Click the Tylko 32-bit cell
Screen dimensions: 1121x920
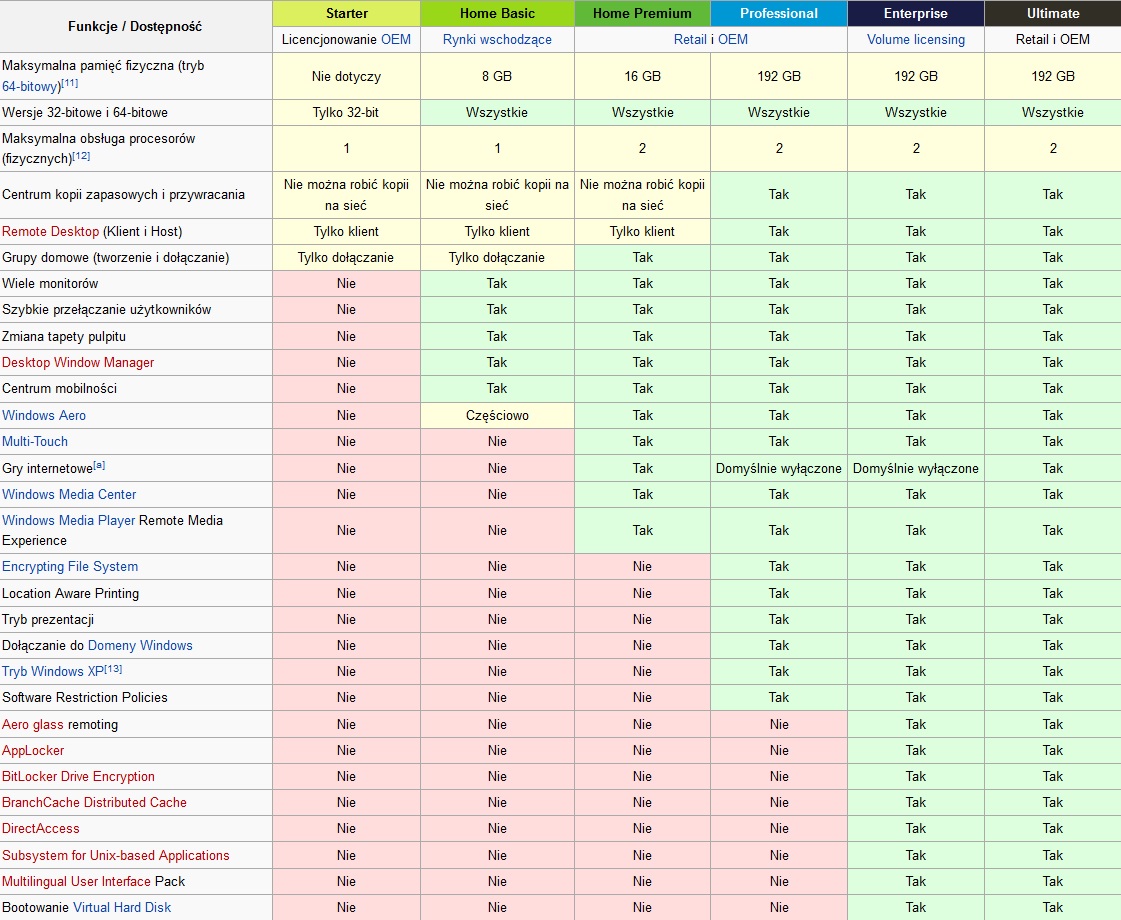(346, 112)
